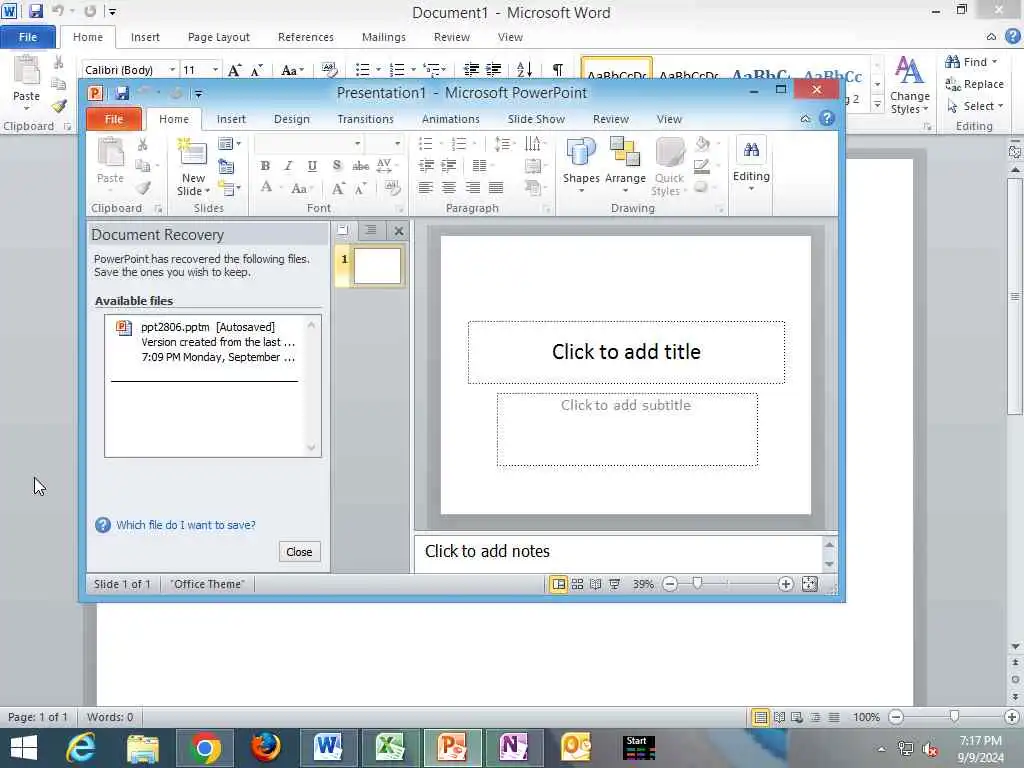1024x768 pixels.
Task: Click PowerPoint zoom slider handle
Action: [697, 583]
